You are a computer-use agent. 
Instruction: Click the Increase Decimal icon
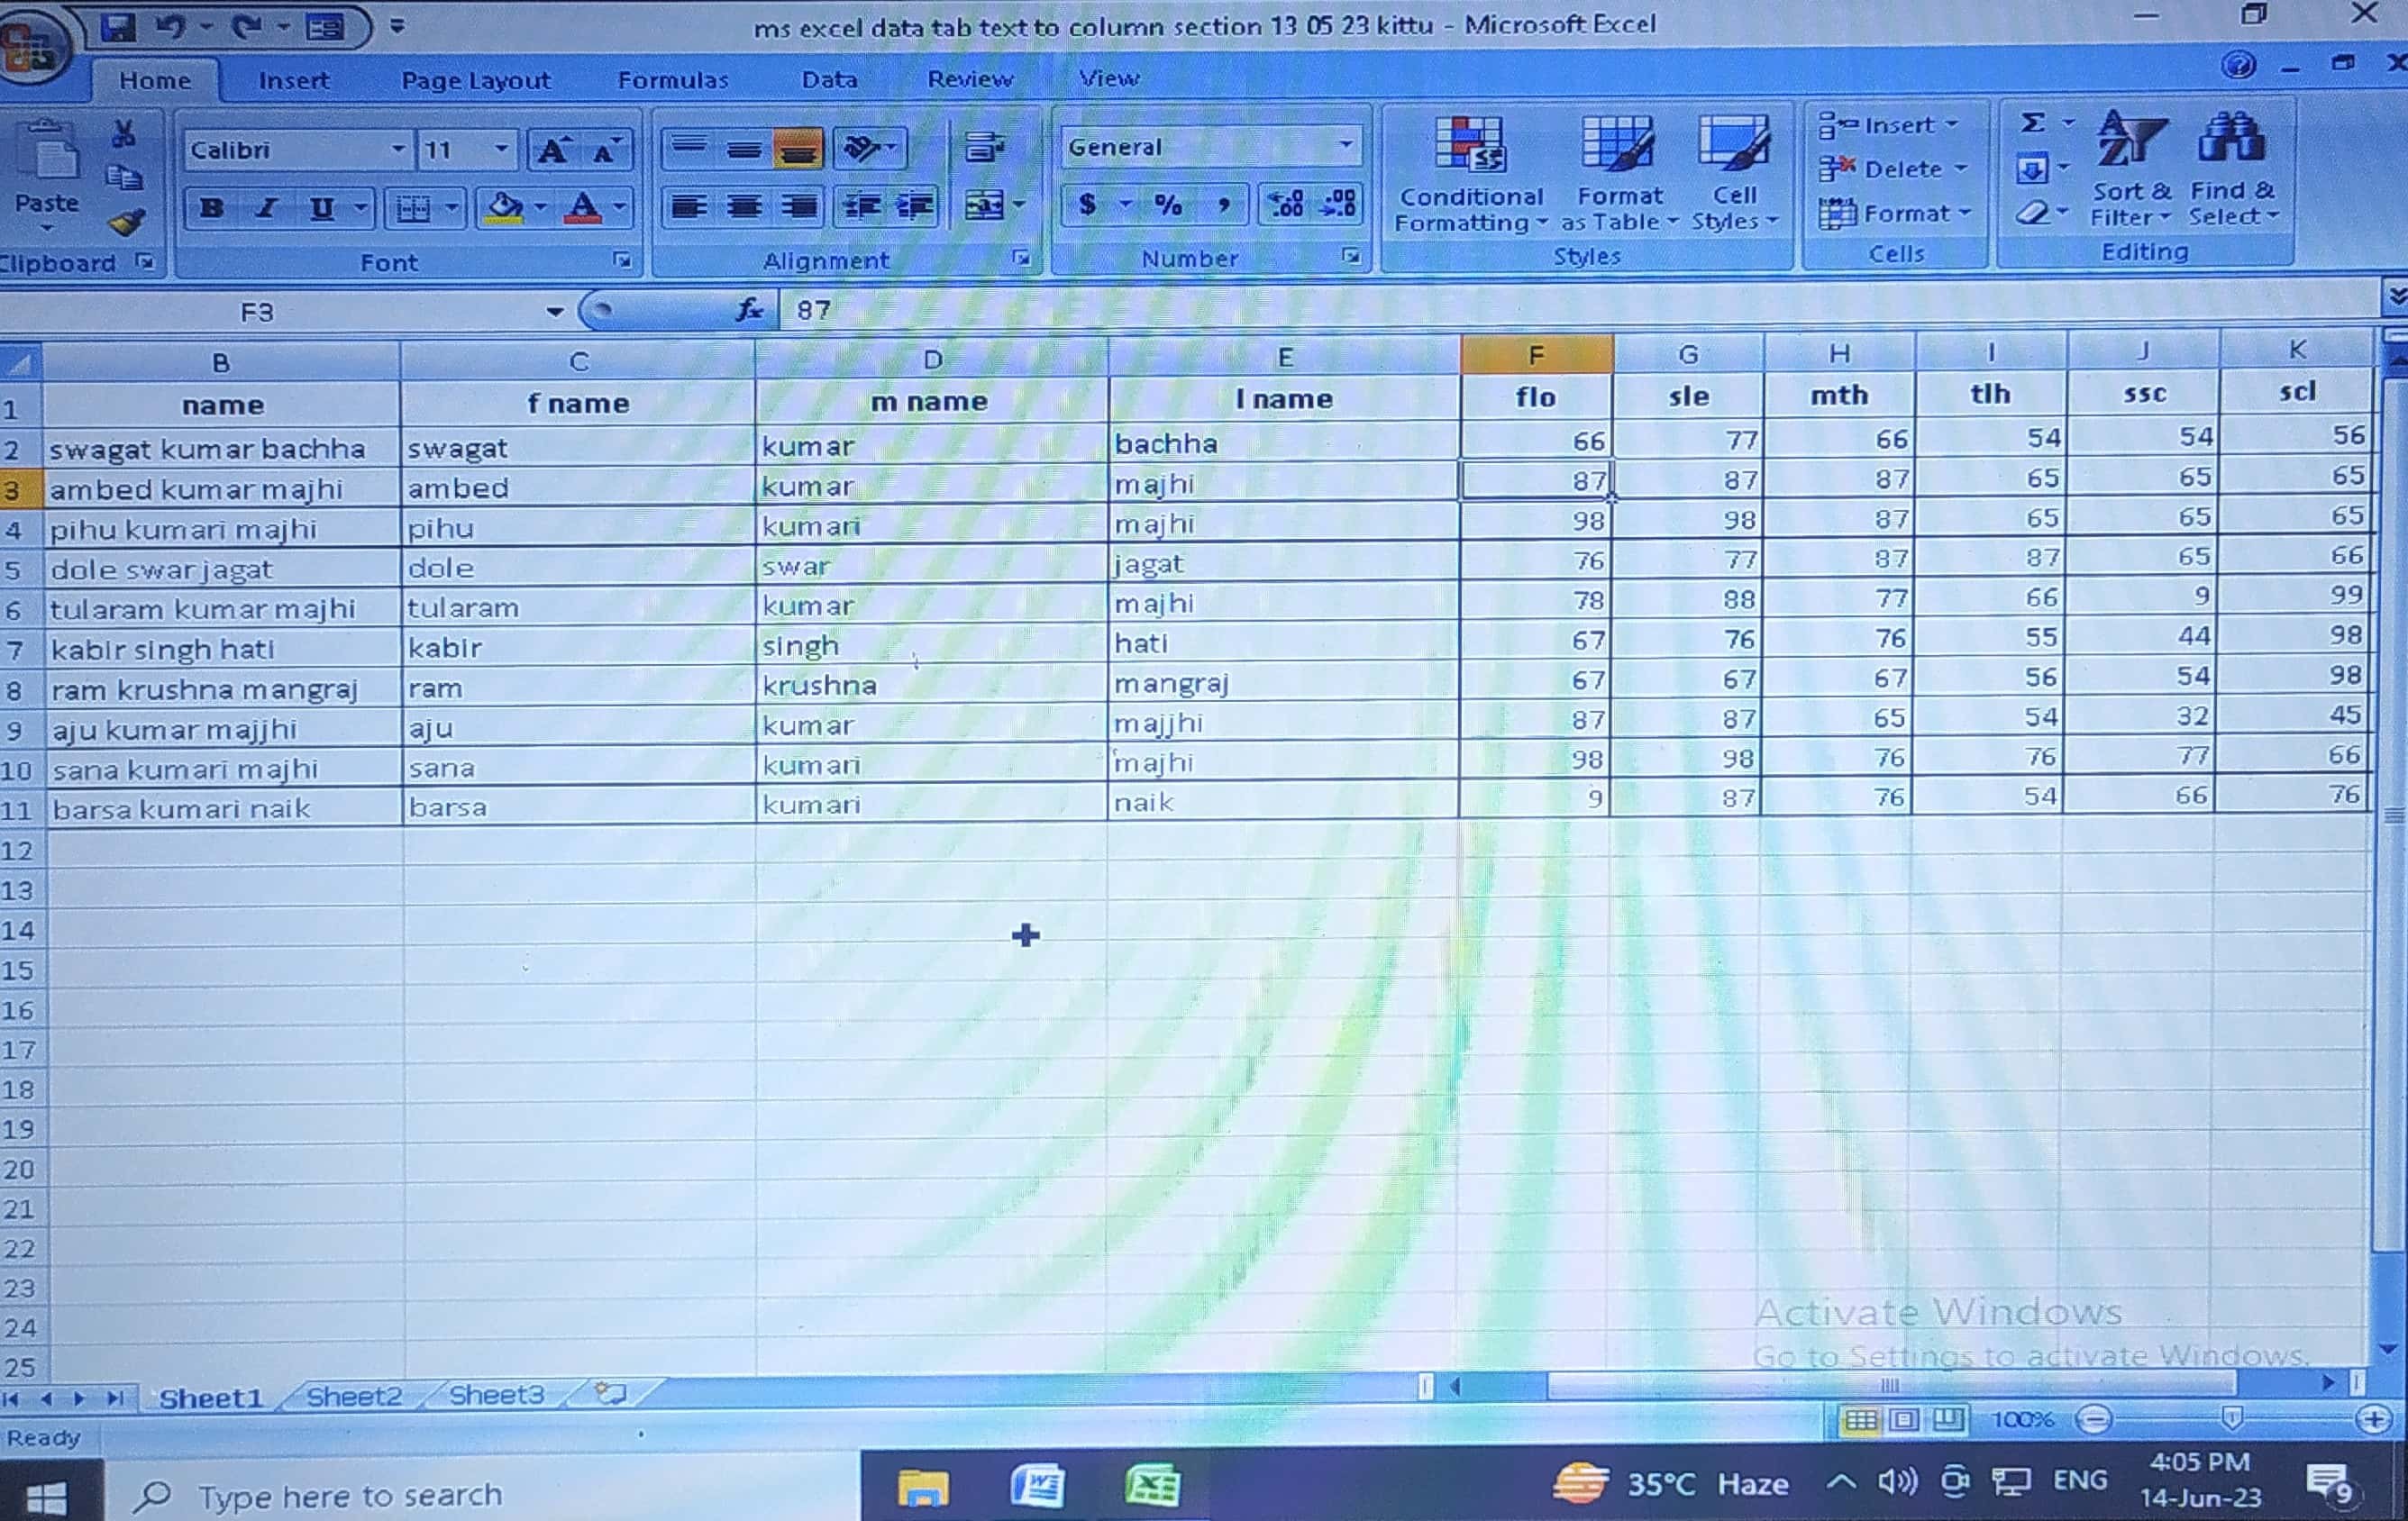tap(1286, 205)
